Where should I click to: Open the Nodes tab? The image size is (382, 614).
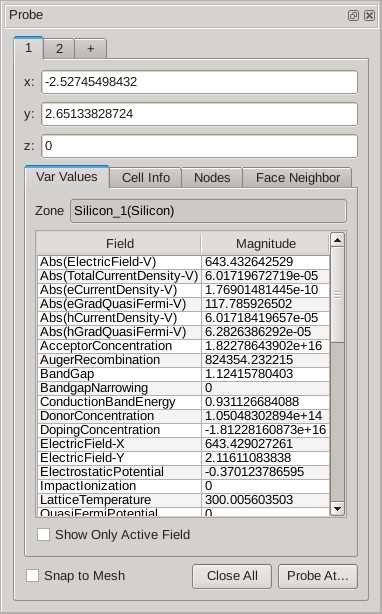click(212, 178)
